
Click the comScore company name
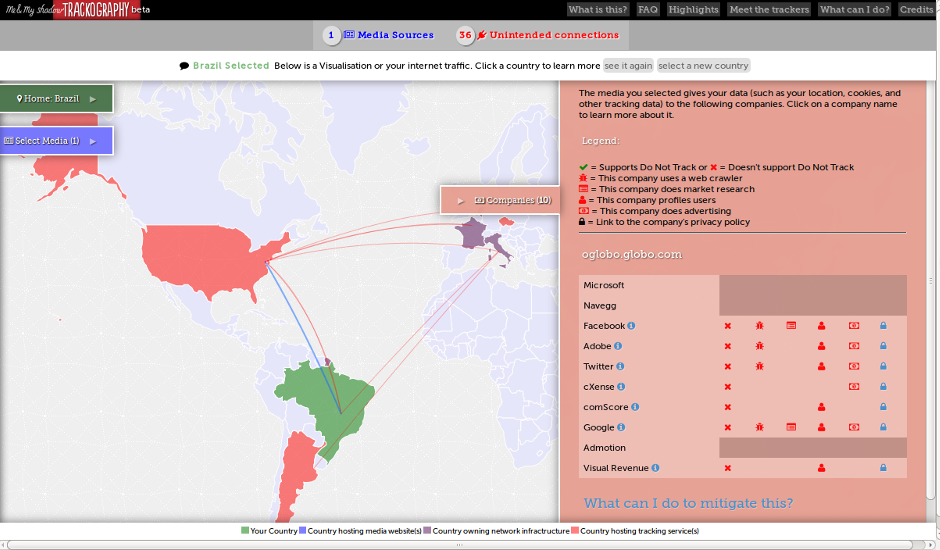click(x=605, y=407)
